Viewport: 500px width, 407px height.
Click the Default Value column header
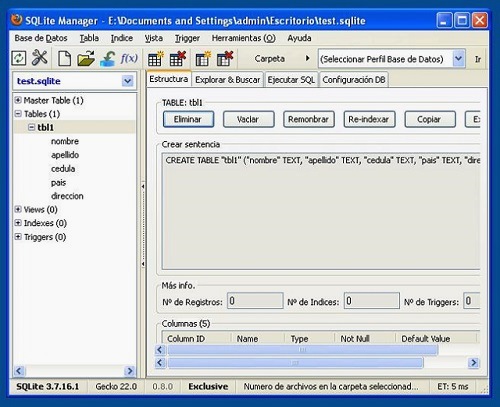coord(437,338)
